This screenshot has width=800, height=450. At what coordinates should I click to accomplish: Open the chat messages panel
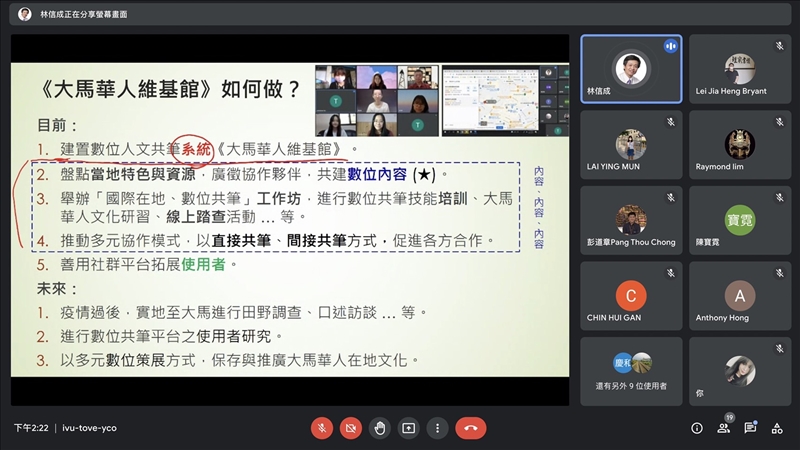750,428
